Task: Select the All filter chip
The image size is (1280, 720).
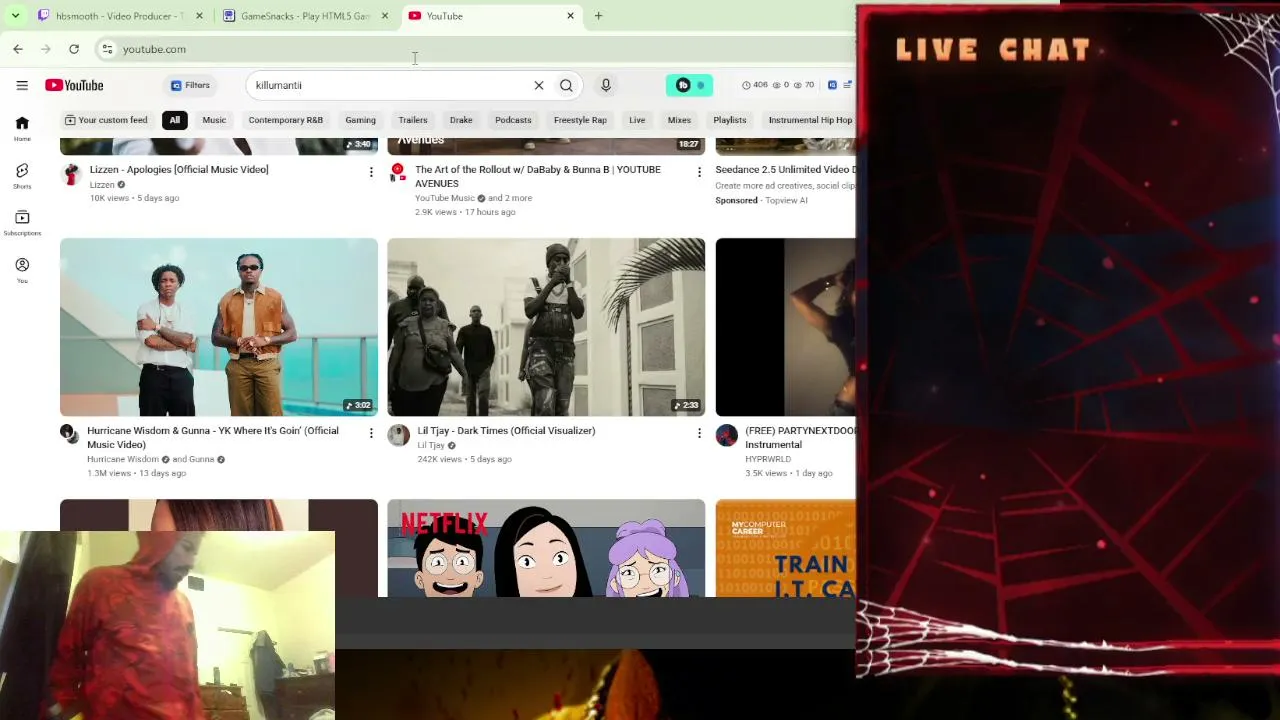Action: [x=174, y=120]
